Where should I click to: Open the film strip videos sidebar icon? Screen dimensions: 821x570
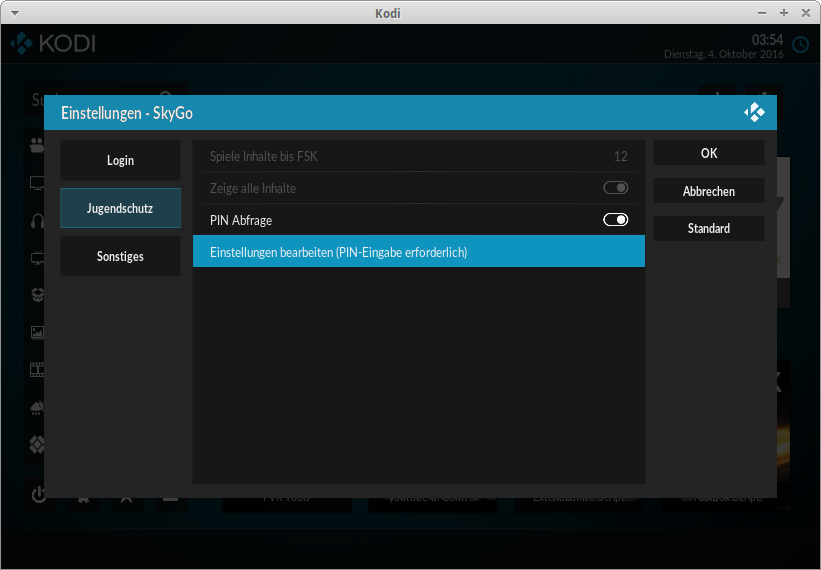[x=37, y=370]
